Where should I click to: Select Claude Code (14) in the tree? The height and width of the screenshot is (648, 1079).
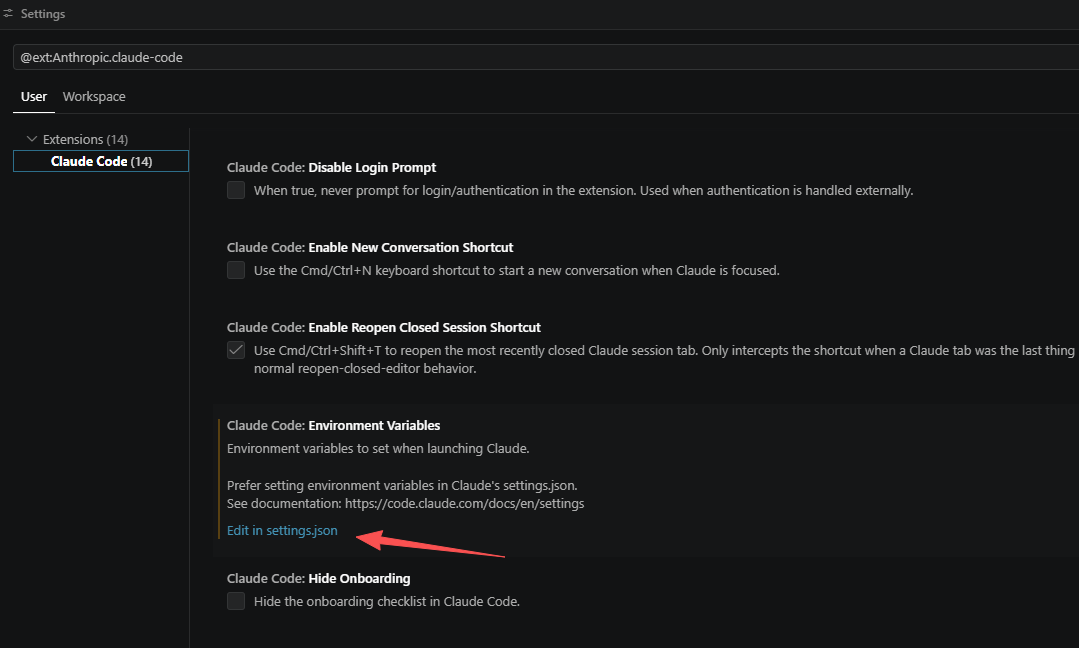100,161
